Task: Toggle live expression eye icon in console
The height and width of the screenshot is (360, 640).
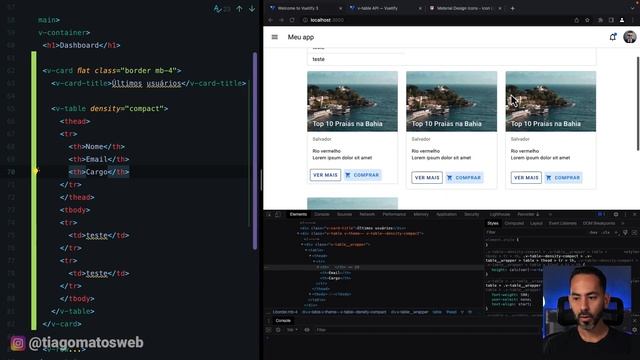Action: tap(307, 330)
